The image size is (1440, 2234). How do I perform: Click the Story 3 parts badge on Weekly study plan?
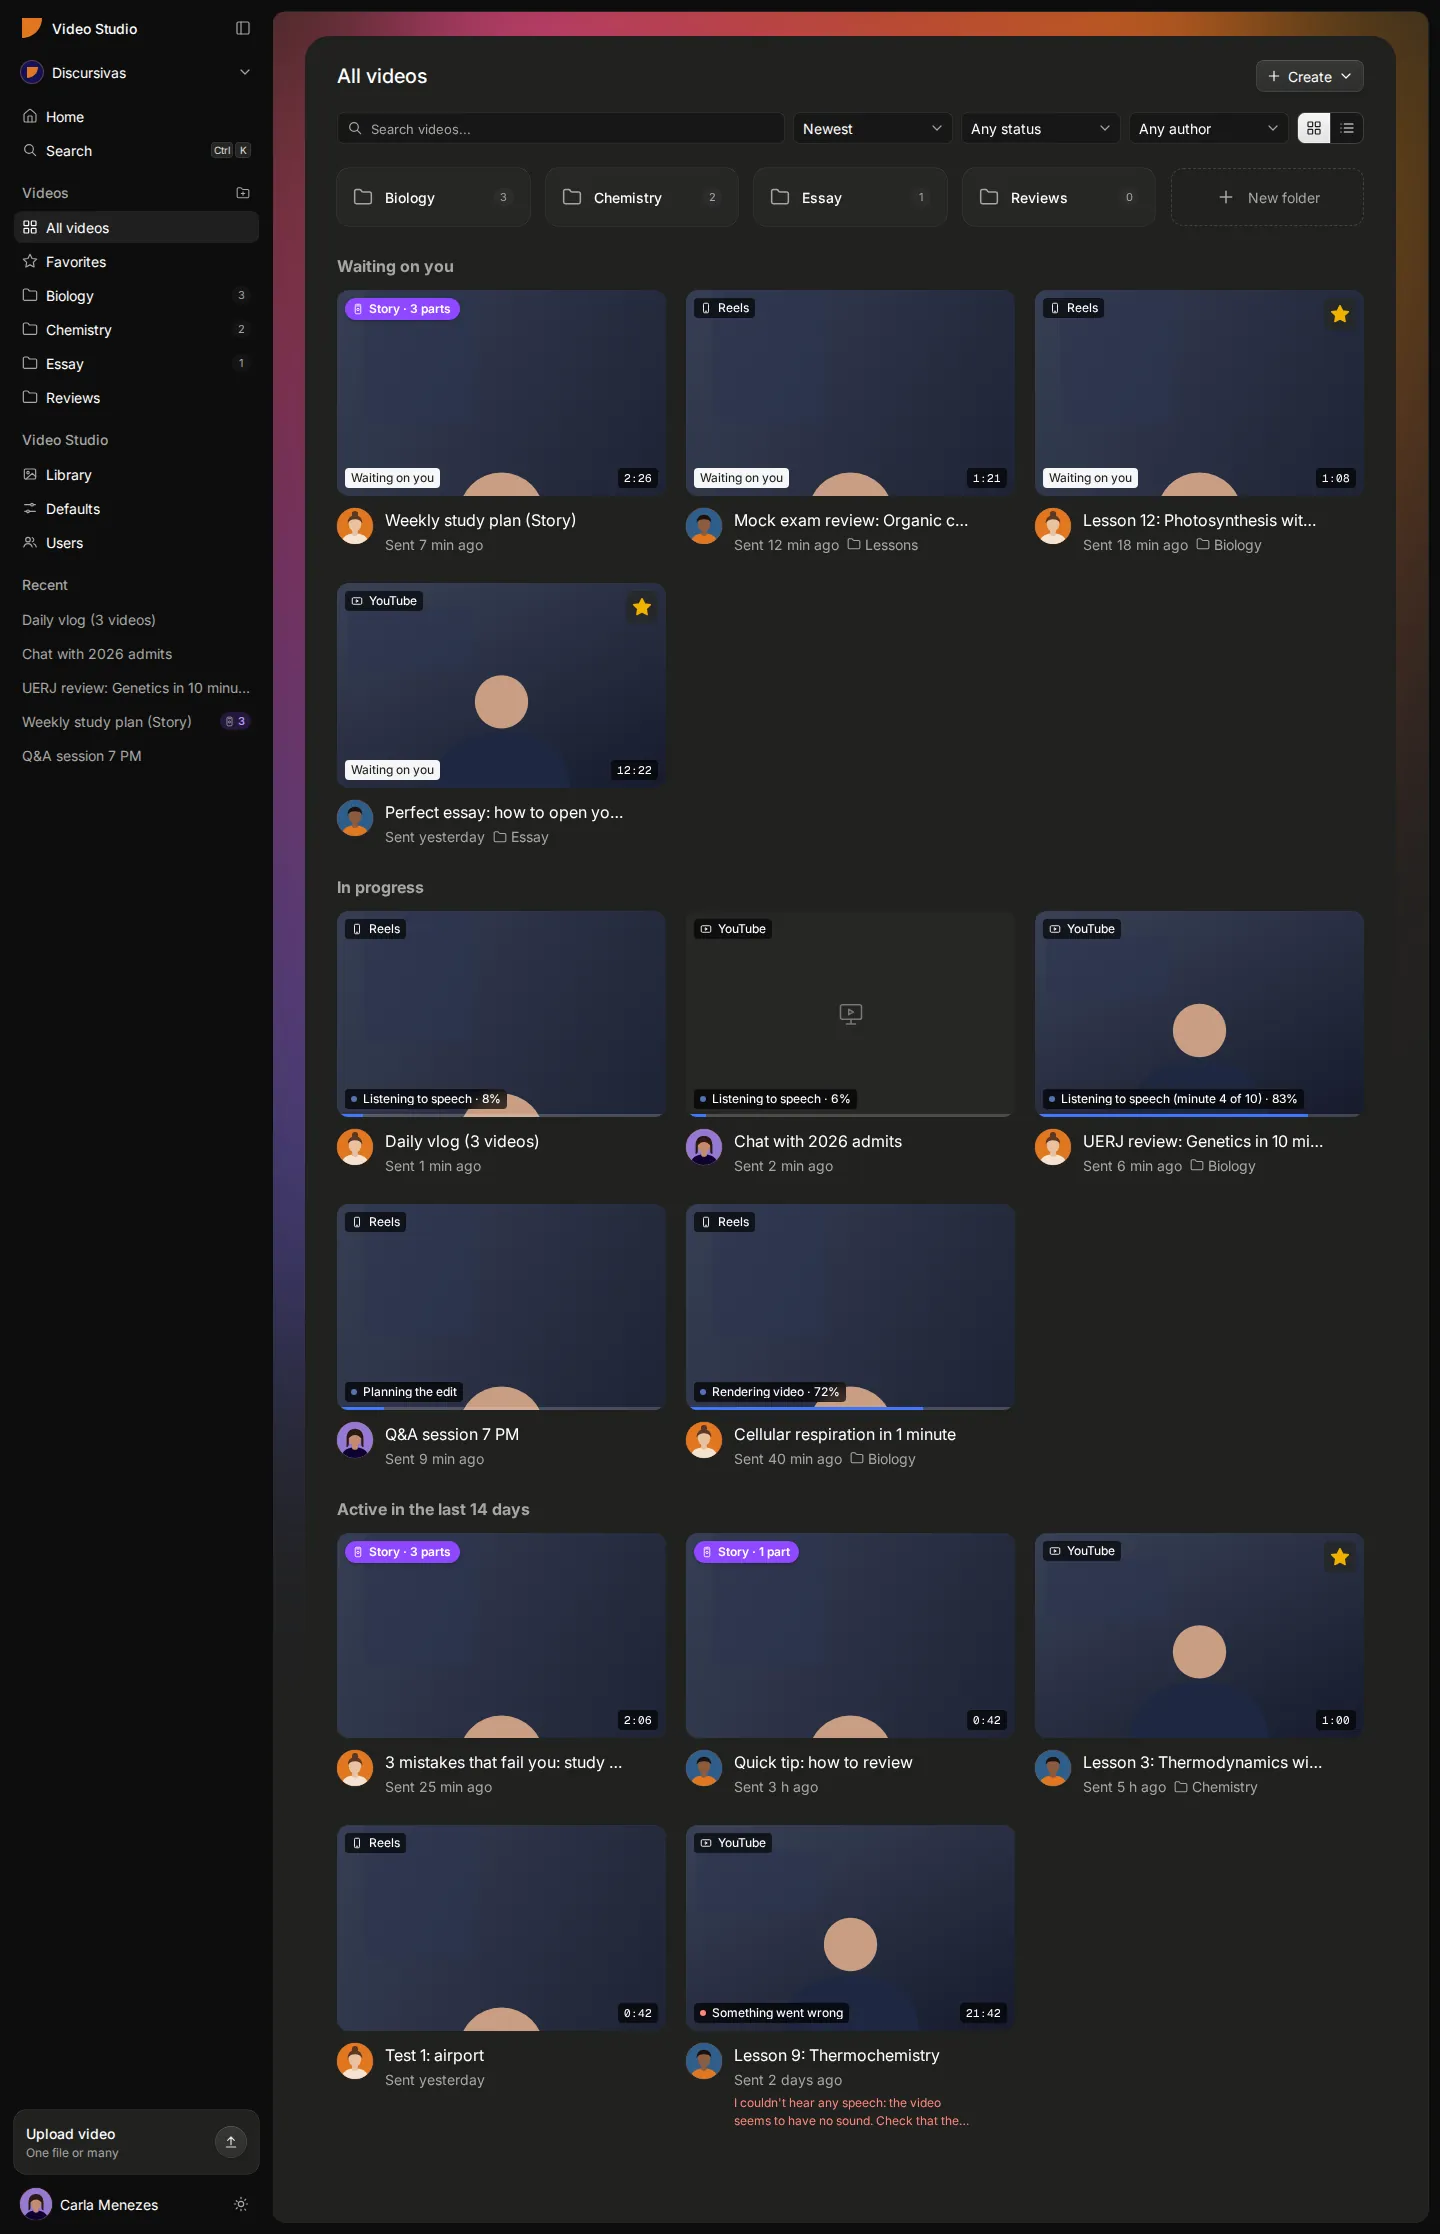click(402, 309)
